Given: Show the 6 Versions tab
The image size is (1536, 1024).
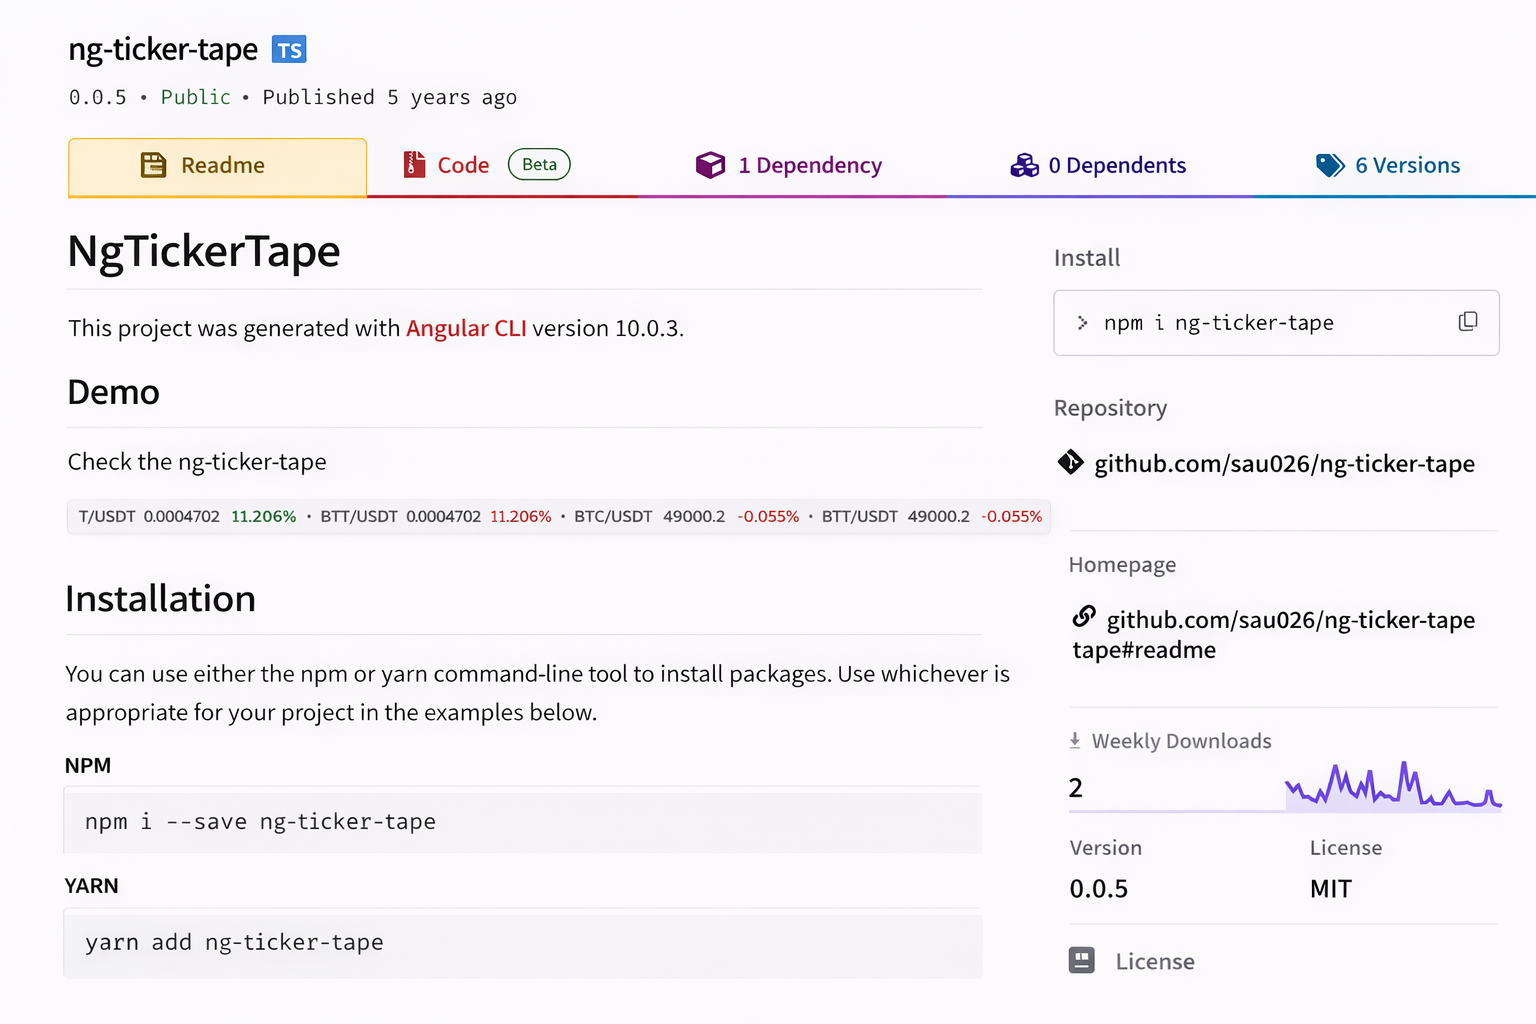Looking at the screenshot, I should (x=1406, y=166).
